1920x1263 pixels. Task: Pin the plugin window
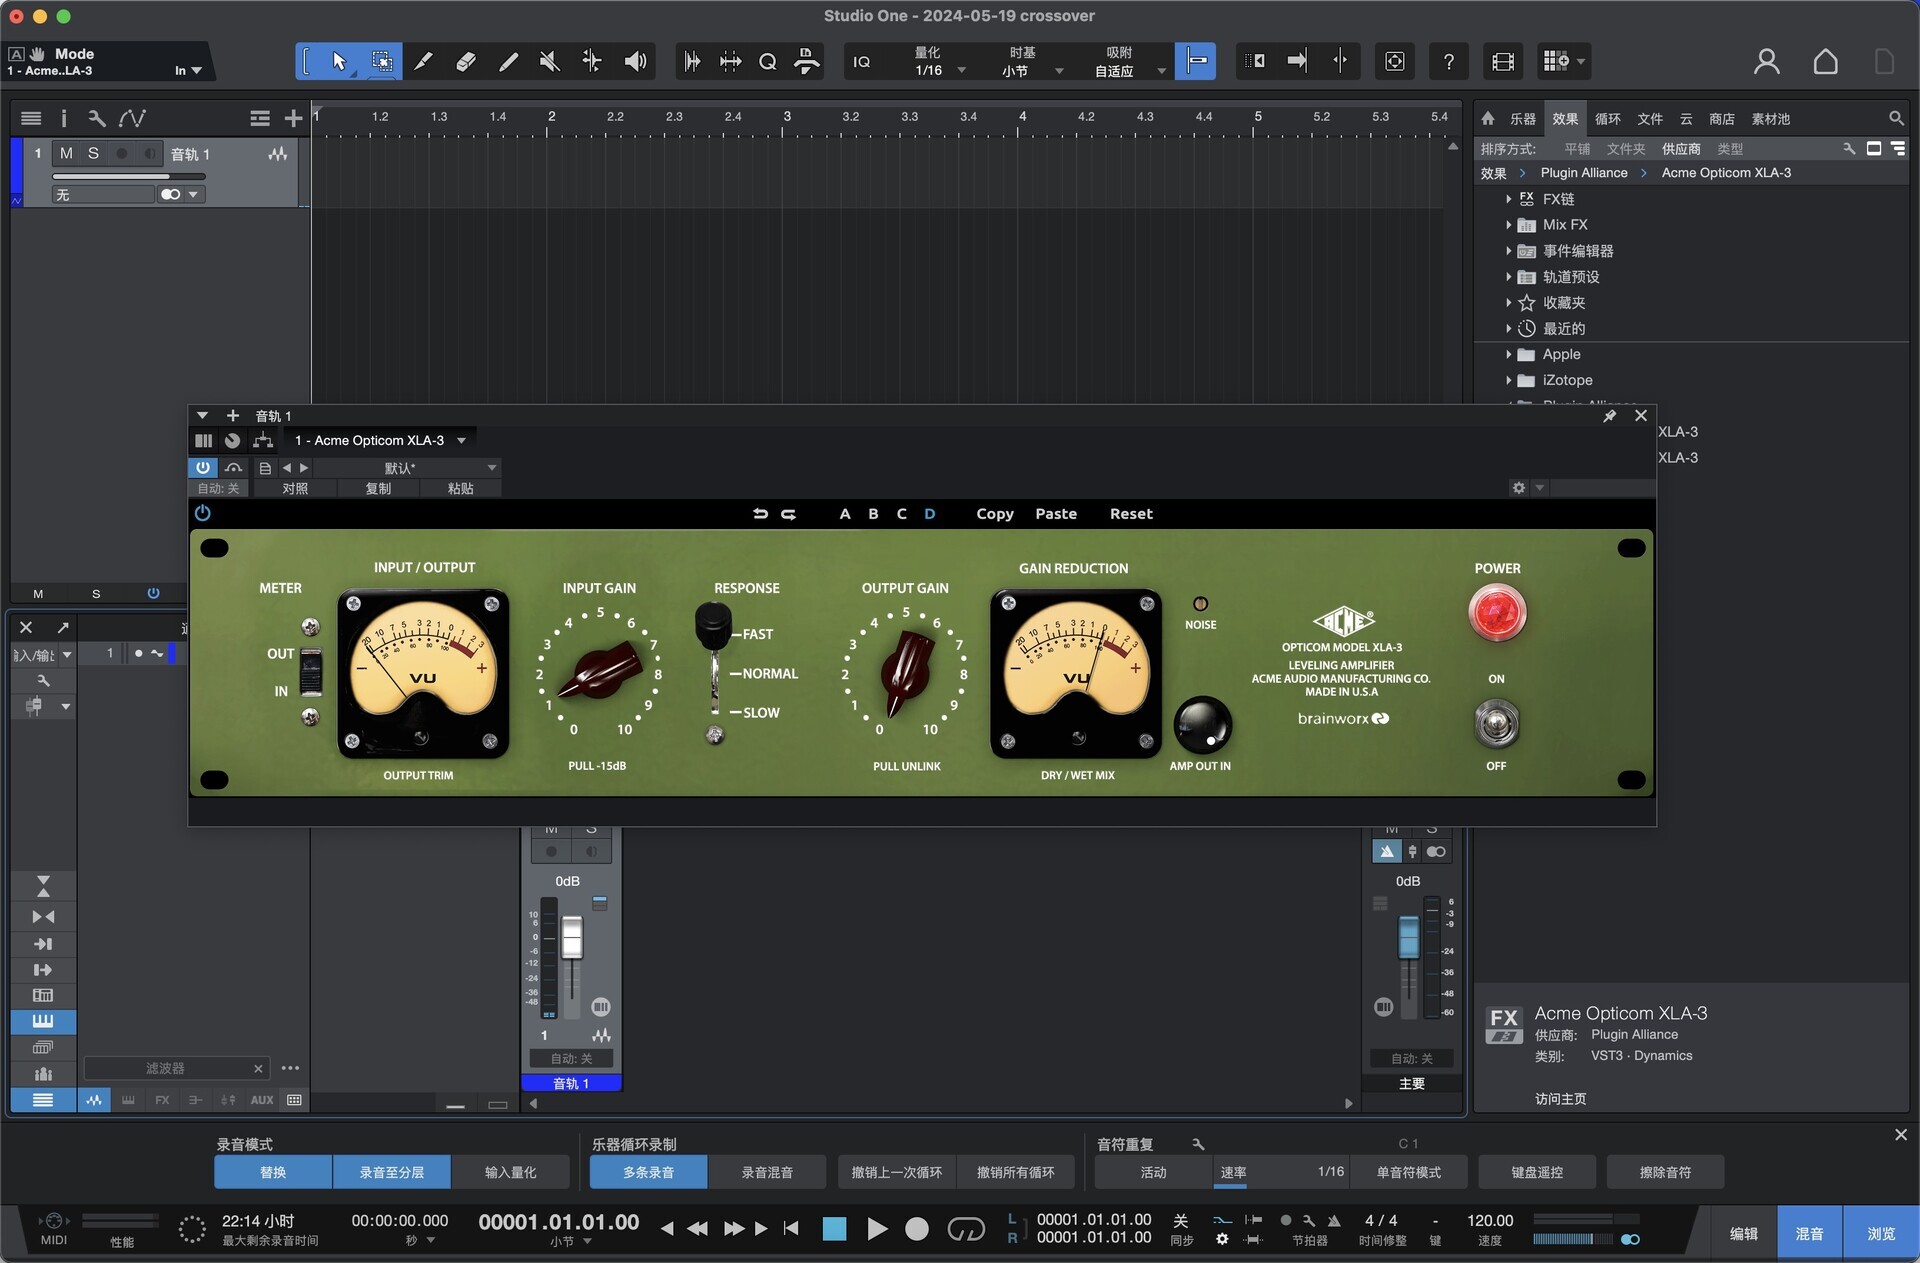pyautogui.click(x=1609, y=416)
